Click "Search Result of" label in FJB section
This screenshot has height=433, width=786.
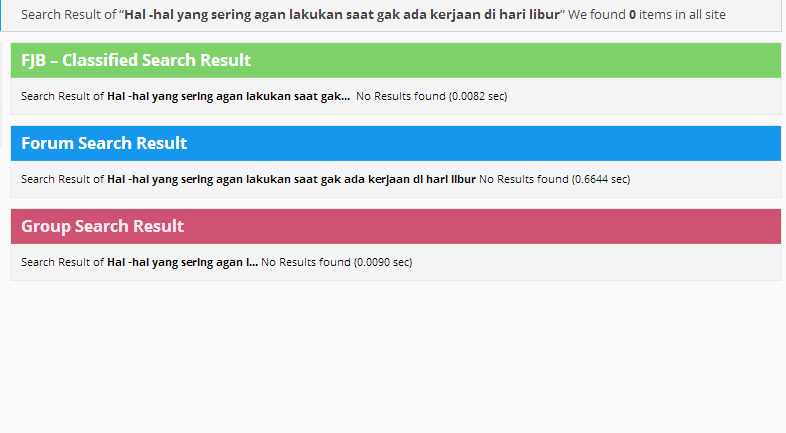[62, 96]
